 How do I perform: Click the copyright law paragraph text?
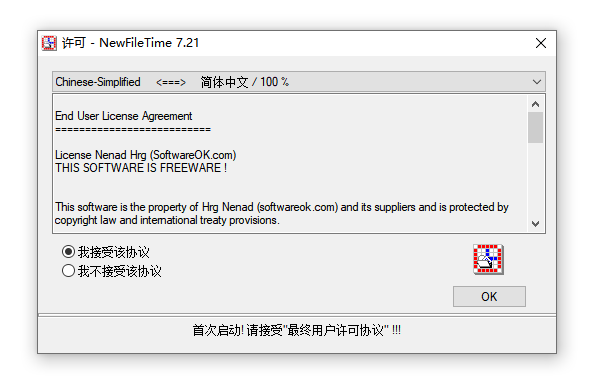[x=281, y=214]
